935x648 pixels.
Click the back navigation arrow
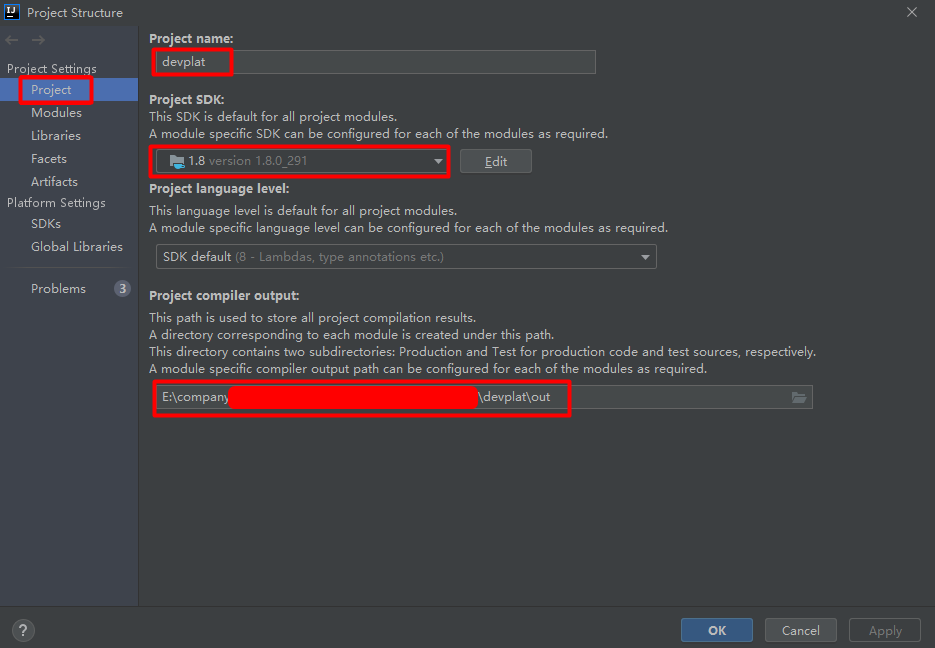click(12, 40)
